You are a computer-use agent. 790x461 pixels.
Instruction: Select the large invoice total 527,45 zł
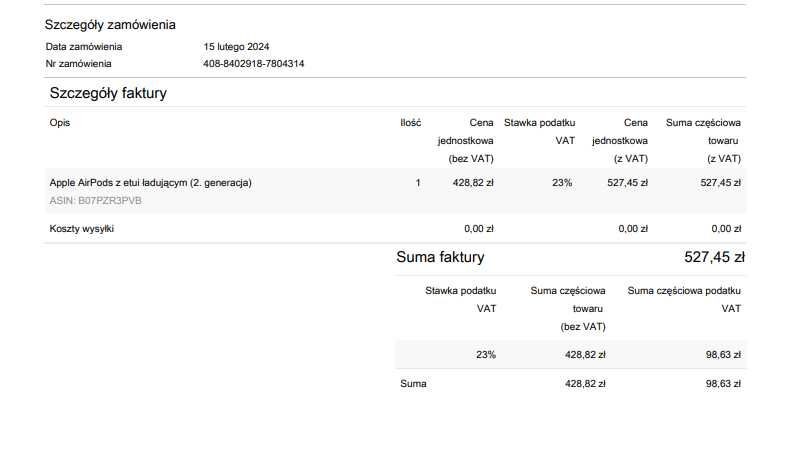coord(714,257)
